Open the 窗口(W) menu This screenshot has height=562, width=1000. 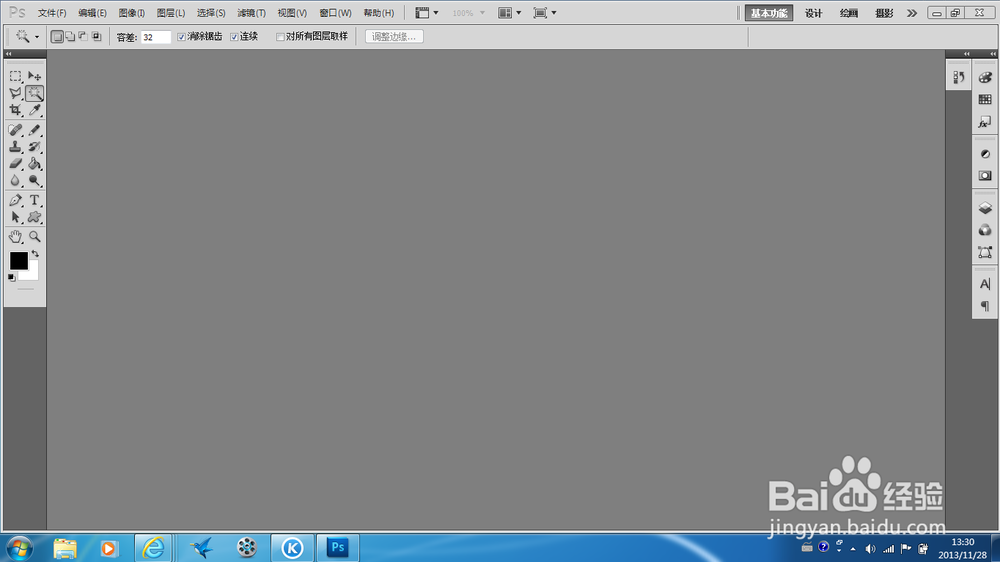point(335,13)
